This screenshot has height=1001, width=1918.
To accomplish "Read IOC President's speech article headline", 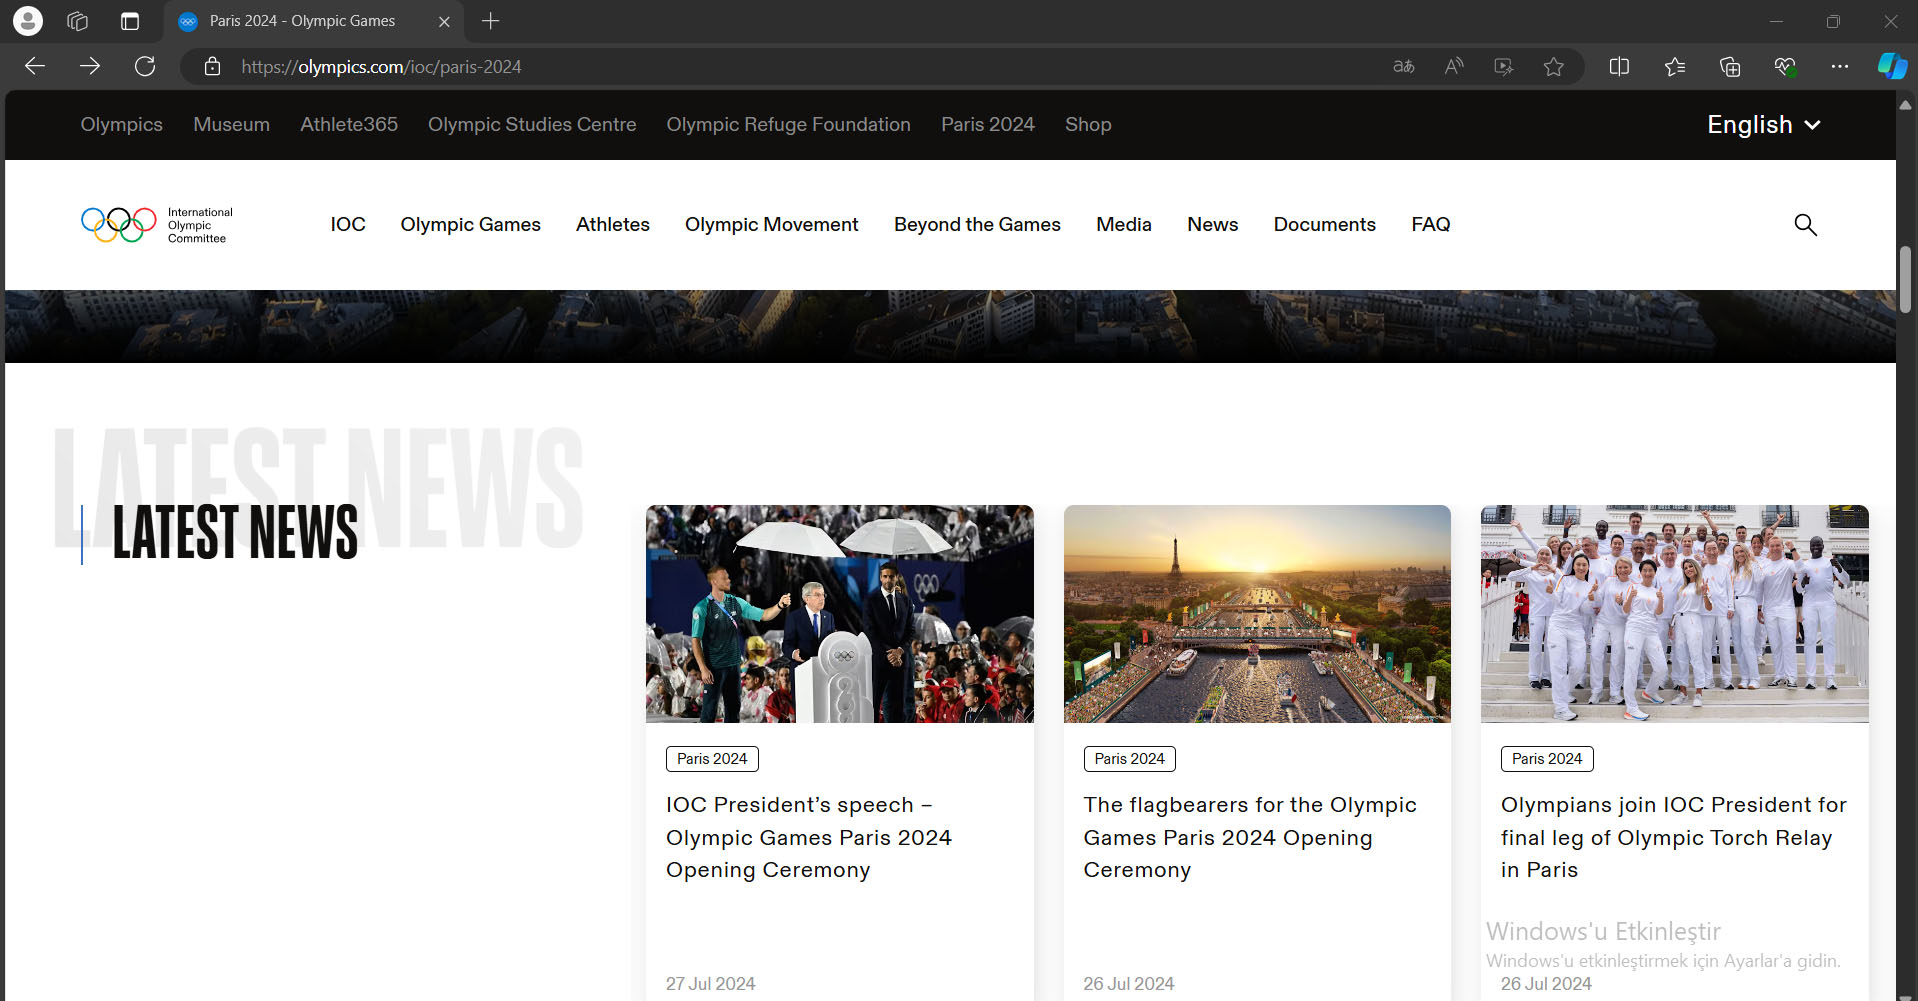I will click(809, 838).
